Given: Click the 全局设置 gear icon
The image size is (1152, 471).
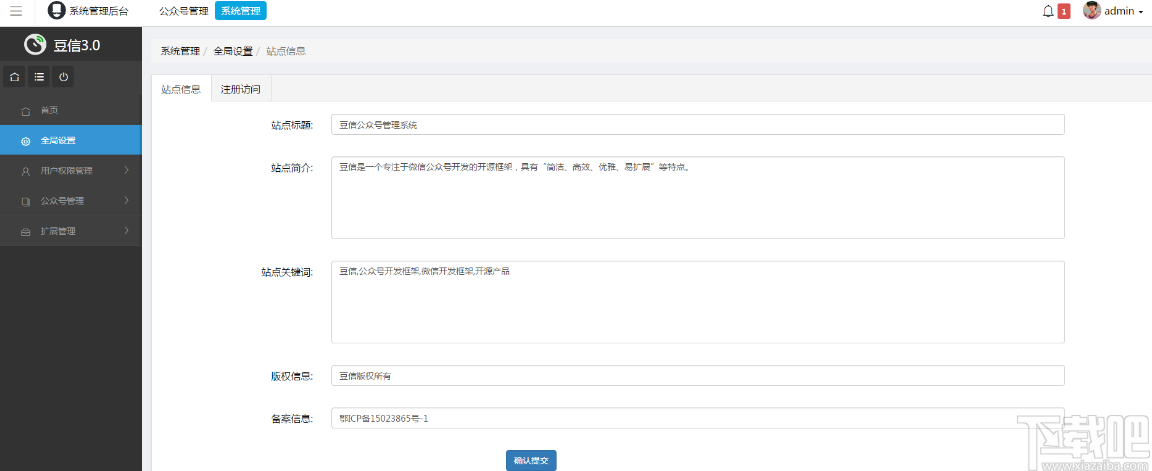Looking at the screenshot, I should coord(26,141).
